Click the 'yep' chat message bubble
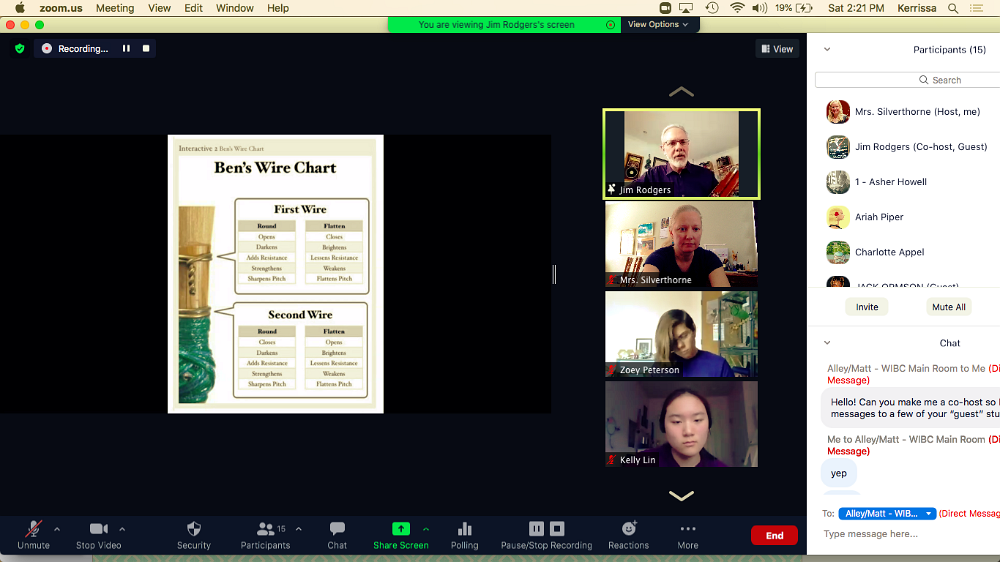Image resolution: width=1000 pixels, height=562 pixels. (839, 473)
